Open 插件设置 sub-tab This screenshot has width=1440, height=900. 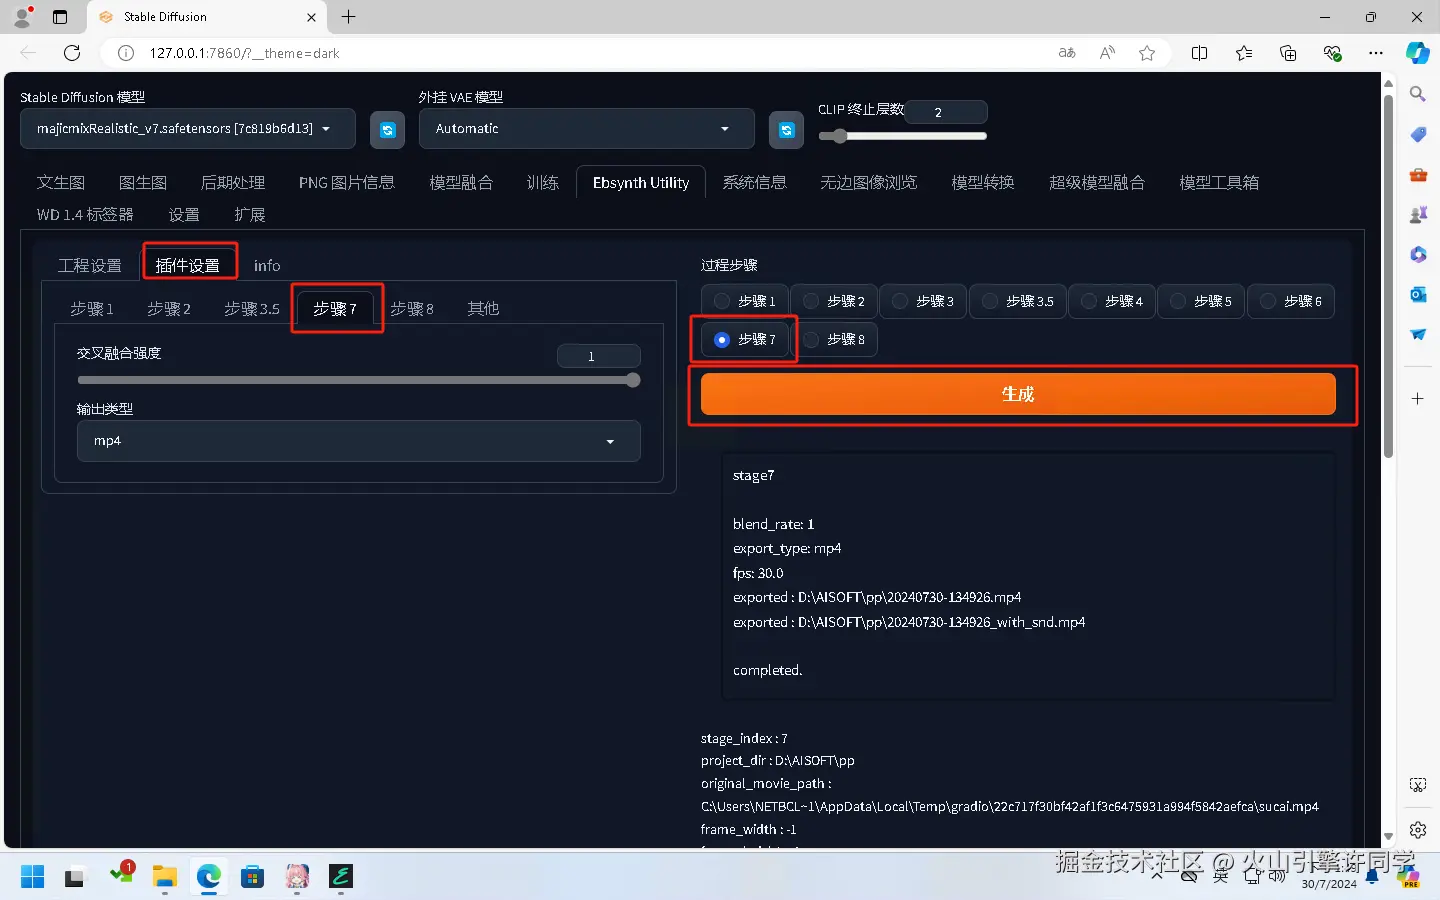187,266
